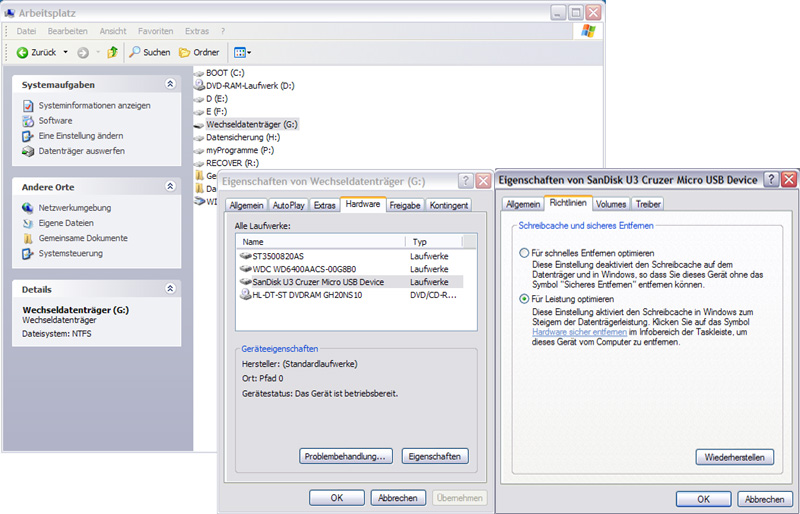Click the forward arrow toolbar icon

83,53
